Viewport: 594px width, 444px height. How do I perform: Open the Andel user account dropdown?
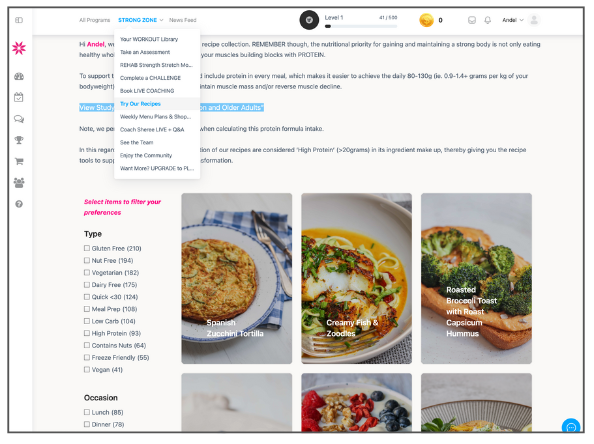(x=513, y=20)
